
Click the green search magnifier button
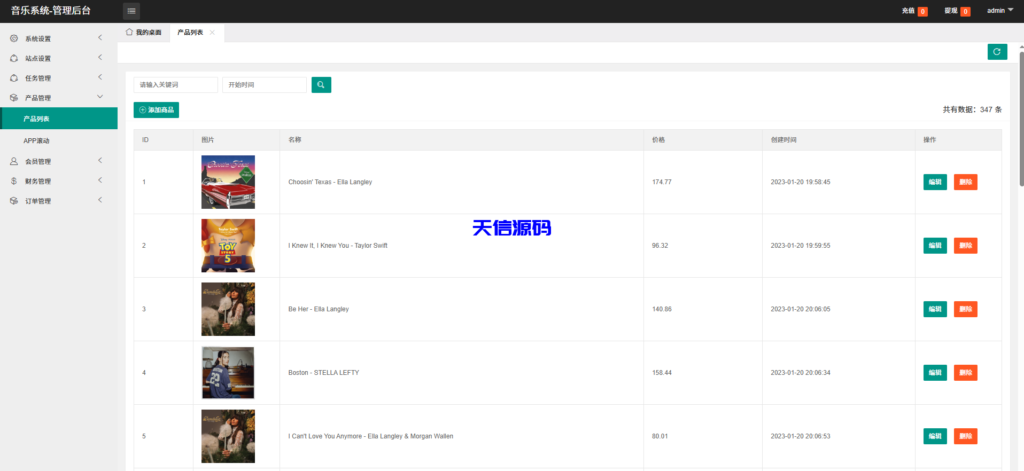click(x=321, y=85)
